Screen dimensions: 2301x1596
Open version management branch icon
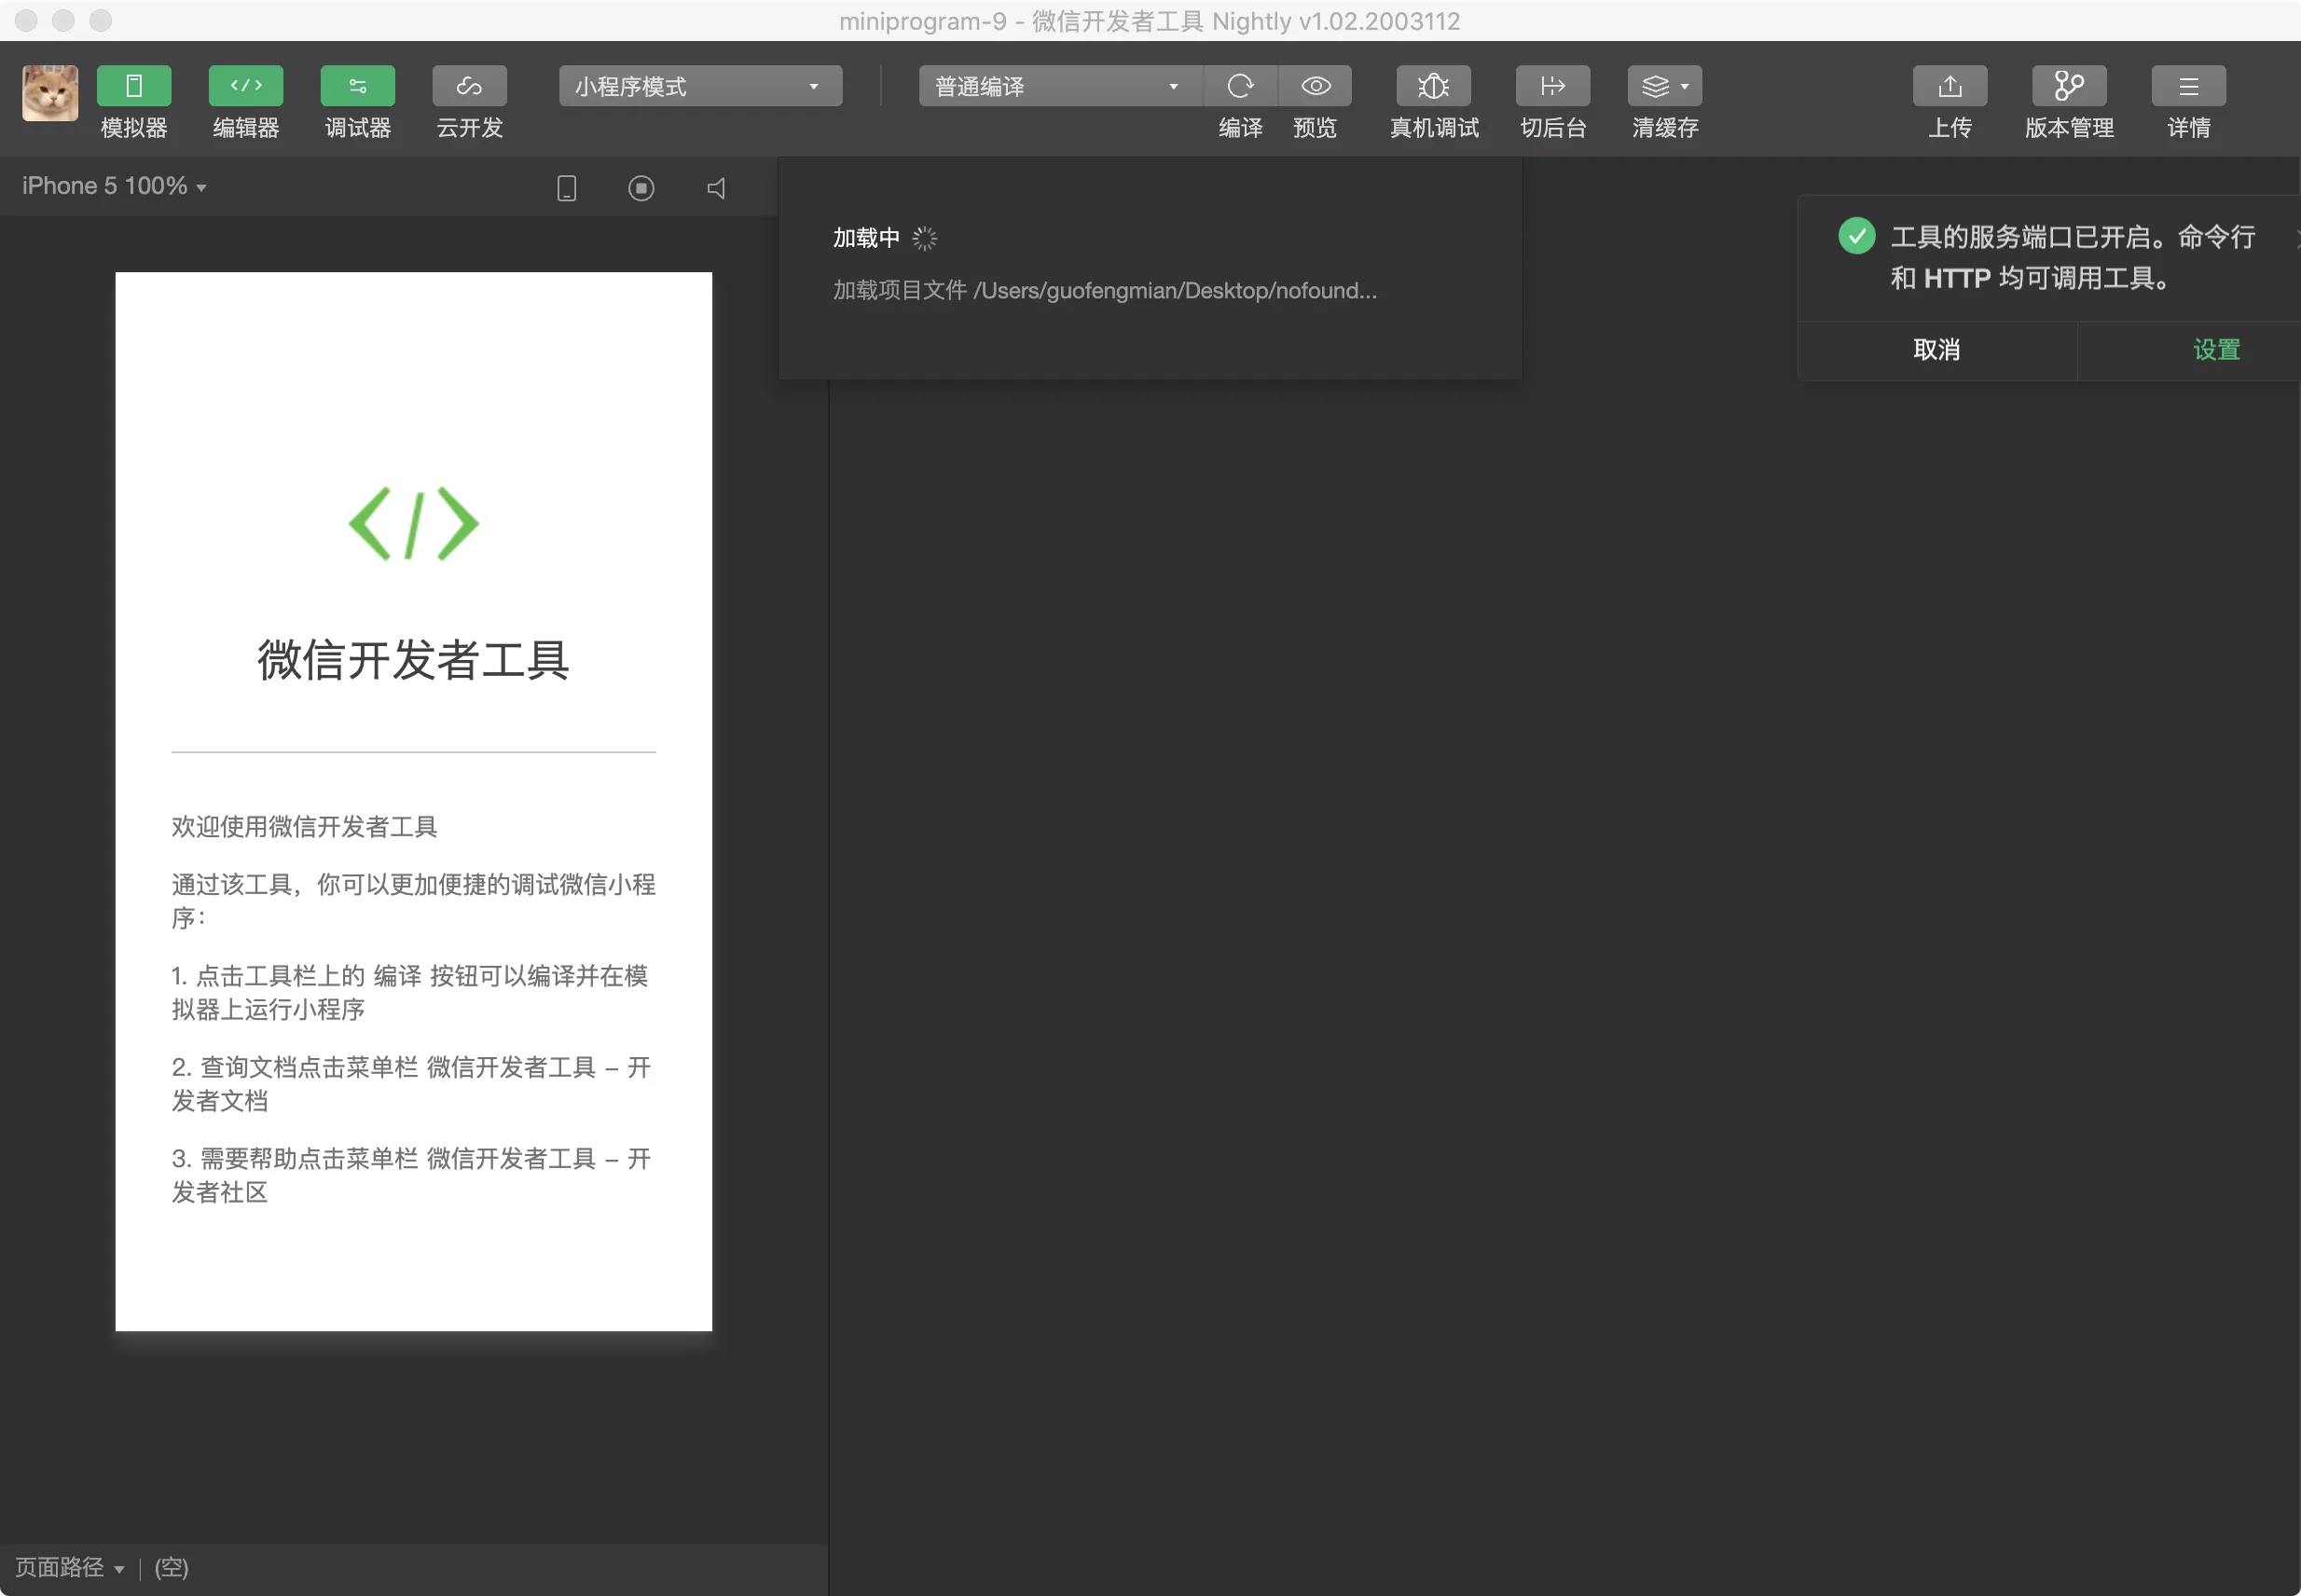pyautogui.click(x=2068, y=86)
